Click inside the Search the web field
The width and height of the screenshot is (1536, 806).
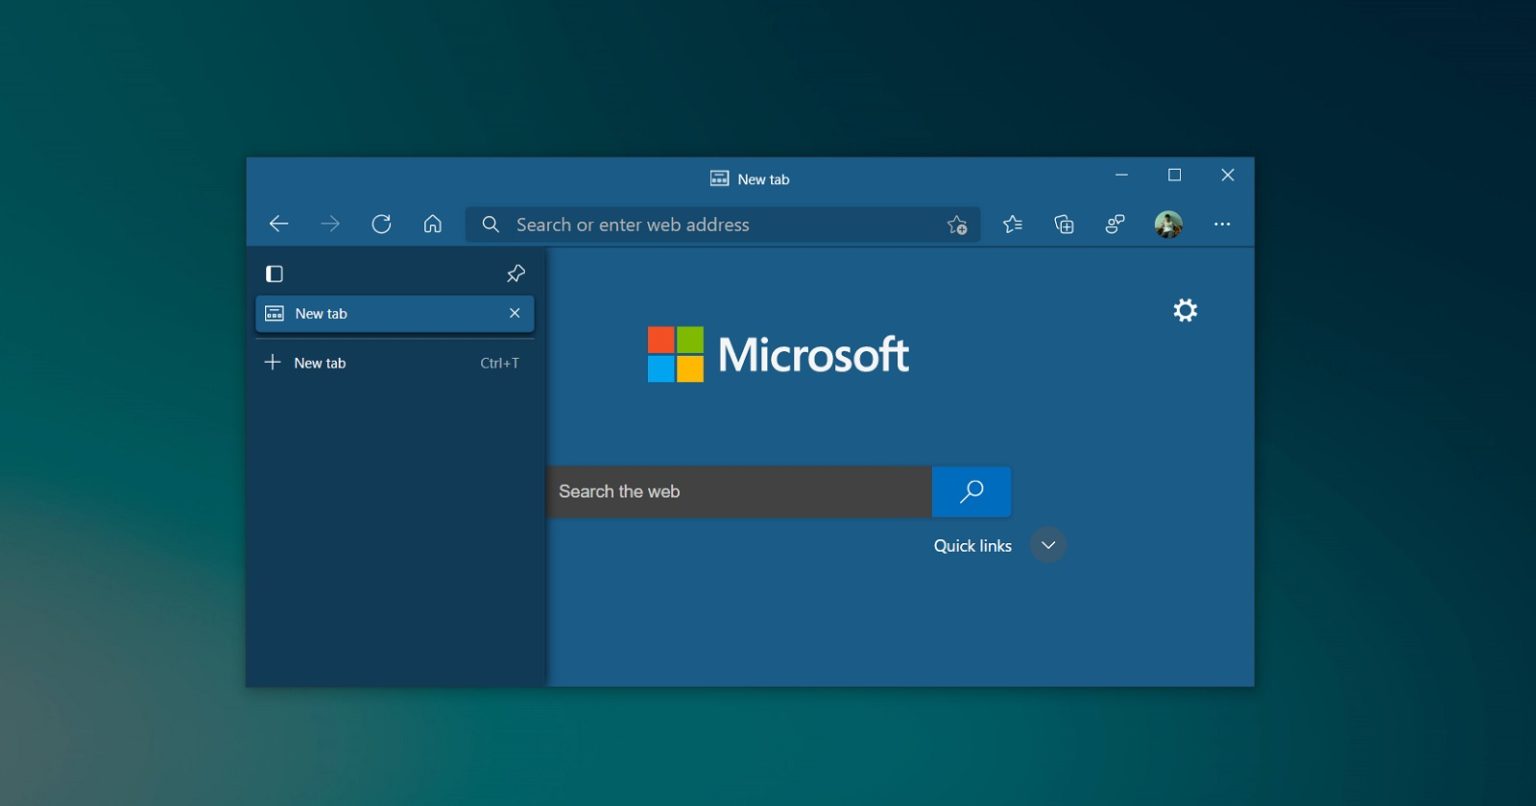coord(740,491)
